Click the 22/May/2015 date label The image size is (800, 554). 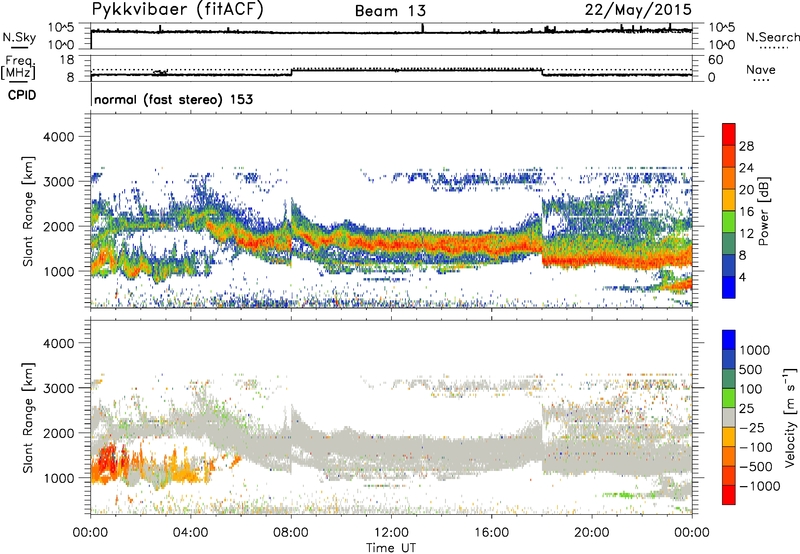click(x=638, y=10)
